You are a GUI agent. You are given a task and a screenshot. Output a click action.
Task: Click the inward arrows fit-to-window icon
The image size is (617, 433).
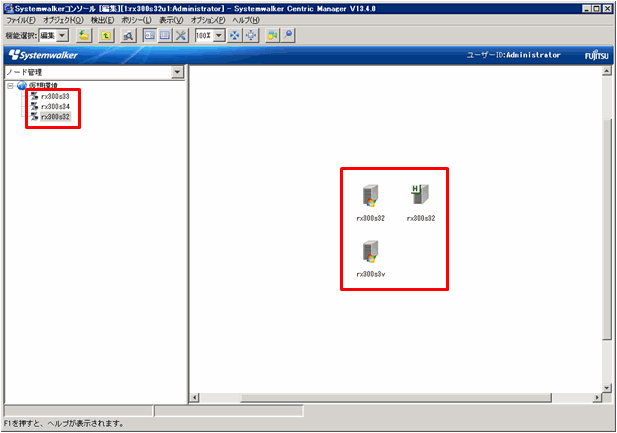pos(235,35)
